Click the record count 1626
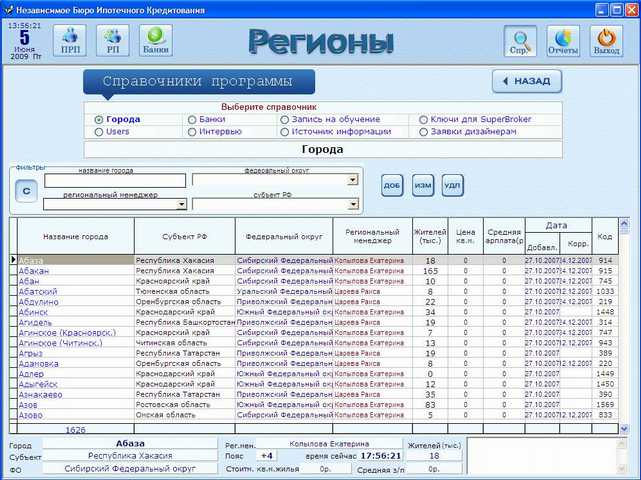The image size is (641, 480). click(76, 430)
